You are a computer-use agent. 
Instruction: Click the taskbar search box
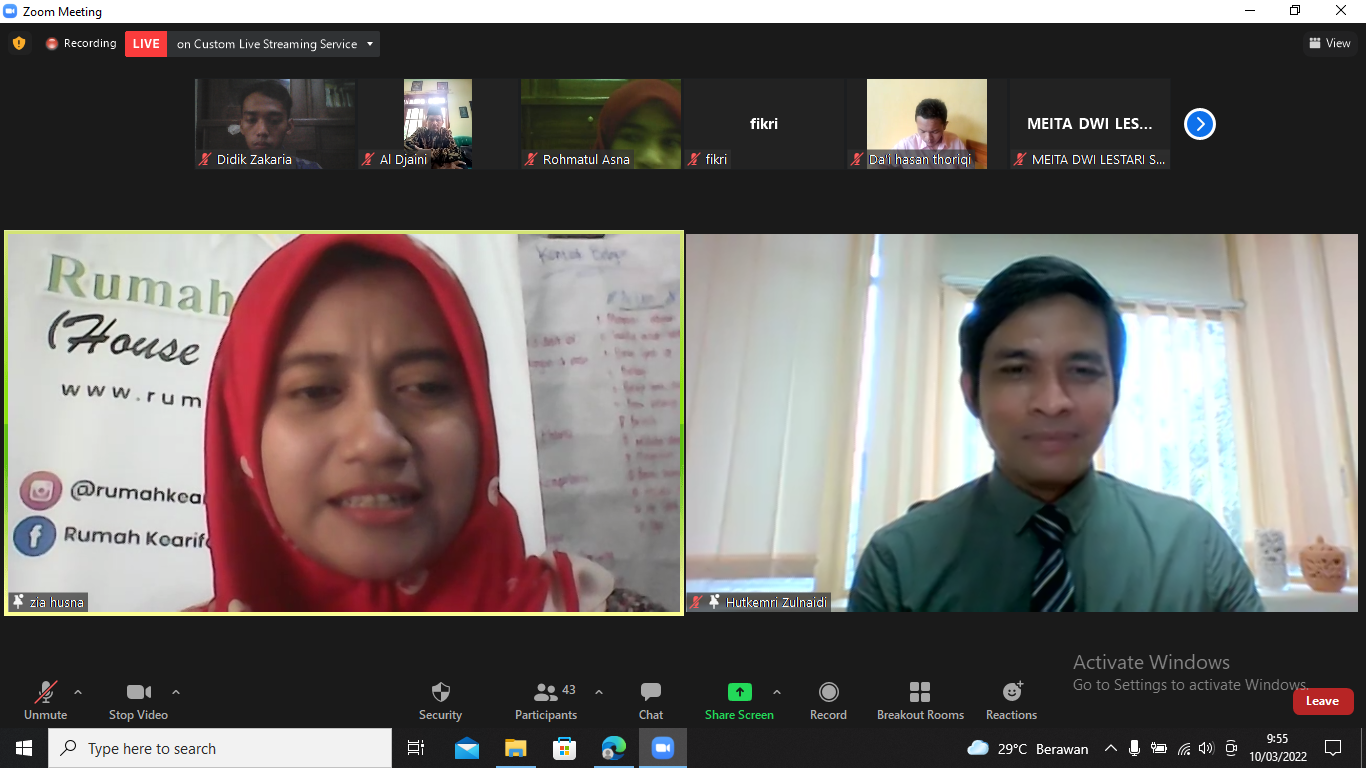click(x=220, y=748)
